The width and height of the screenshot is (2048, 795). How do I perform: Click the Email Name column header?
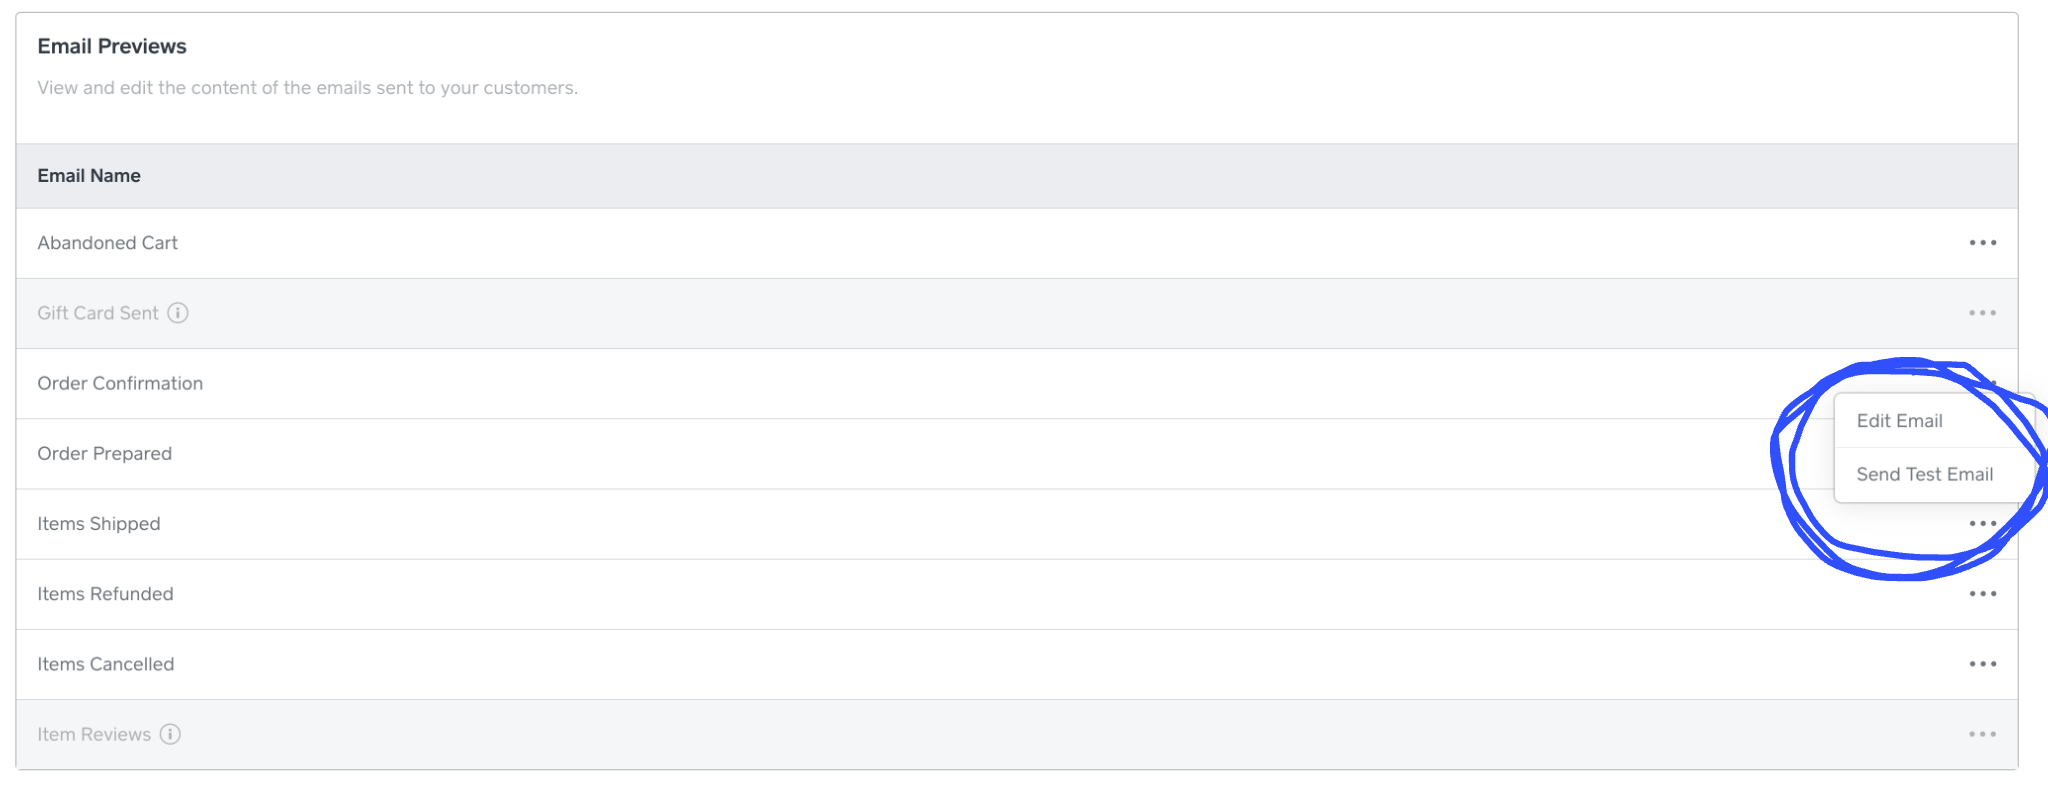point(89,176)
